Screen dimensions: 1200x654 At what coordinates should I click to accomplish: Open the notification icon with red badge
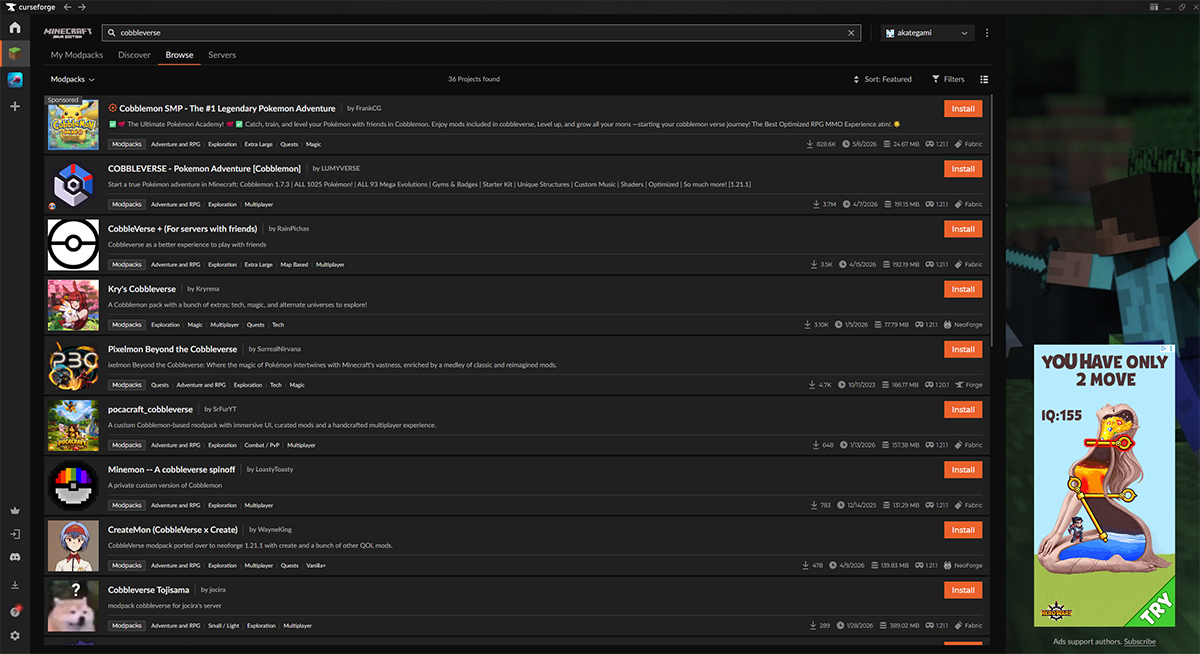coord(15,611)
